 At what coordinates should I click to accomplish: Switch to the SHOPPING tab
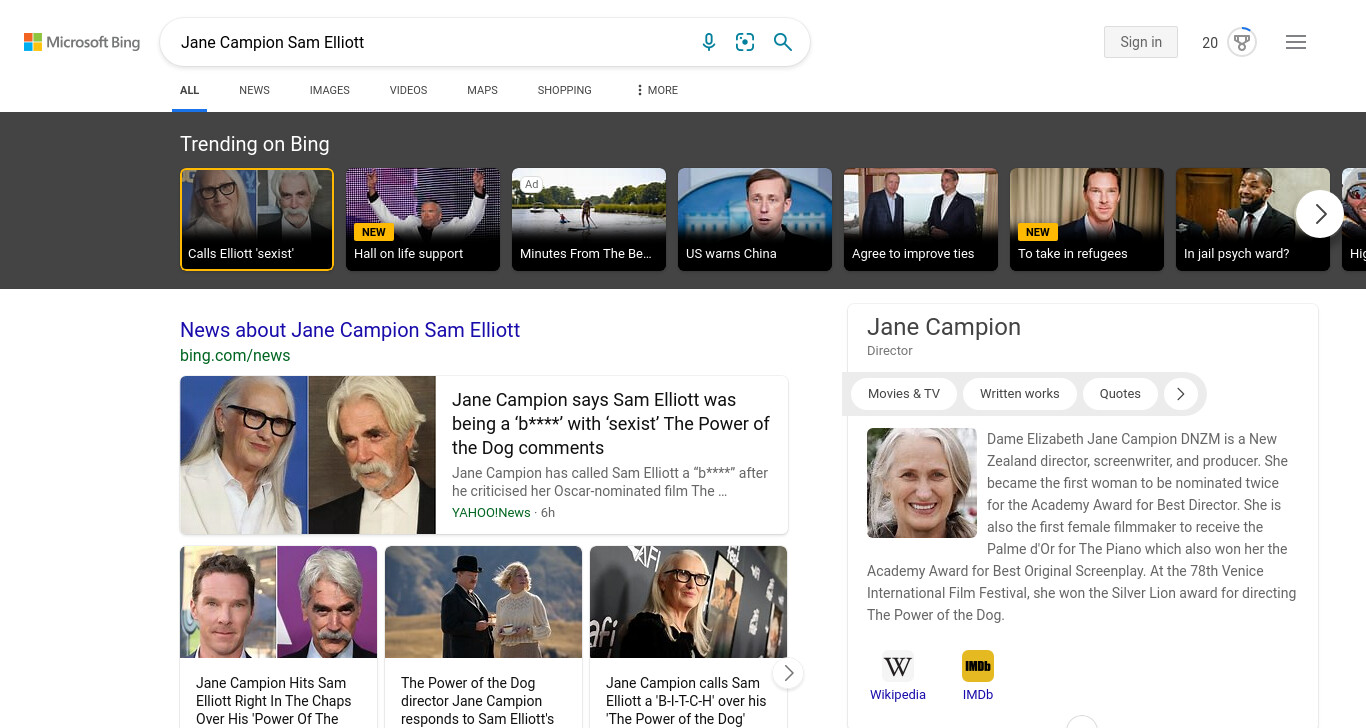click(564, 90)
